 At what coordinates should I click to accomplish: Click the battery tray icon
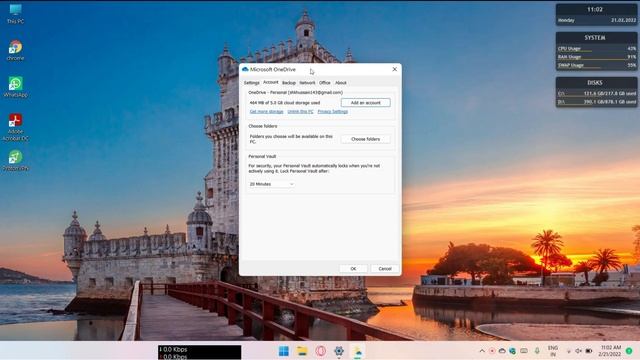[x=589, y=351]
